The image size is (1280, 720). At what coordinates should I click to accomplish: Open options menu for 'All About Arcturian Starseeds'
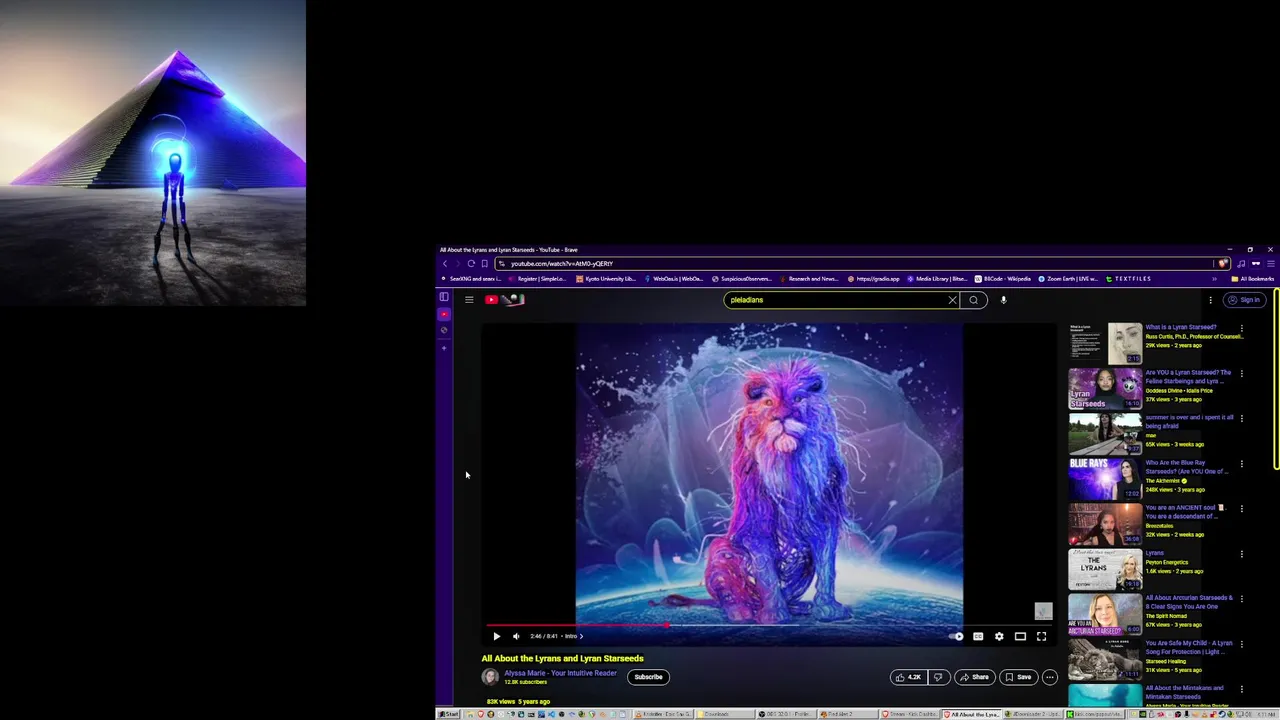coord(1242,599)
